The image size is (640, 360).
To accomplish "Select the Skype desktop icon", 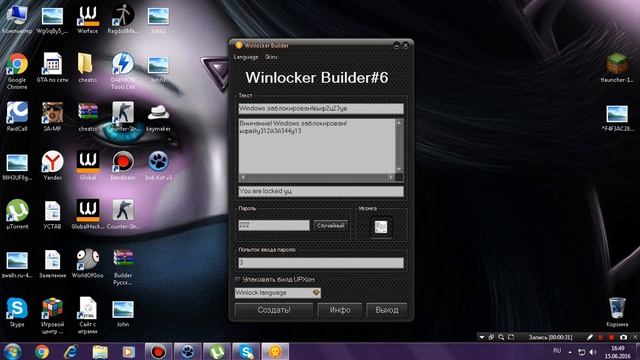I will (17, 312).
